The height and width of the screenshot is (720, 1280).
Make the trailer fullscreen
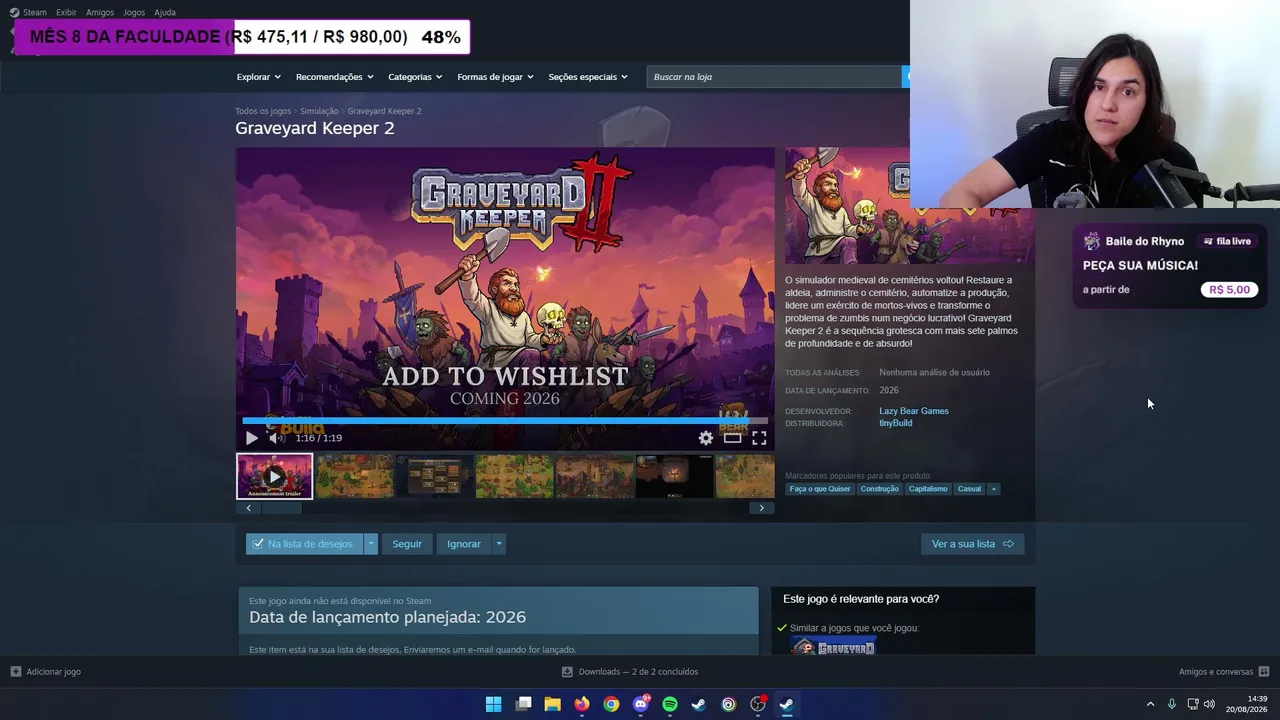(x=759, y=438)
